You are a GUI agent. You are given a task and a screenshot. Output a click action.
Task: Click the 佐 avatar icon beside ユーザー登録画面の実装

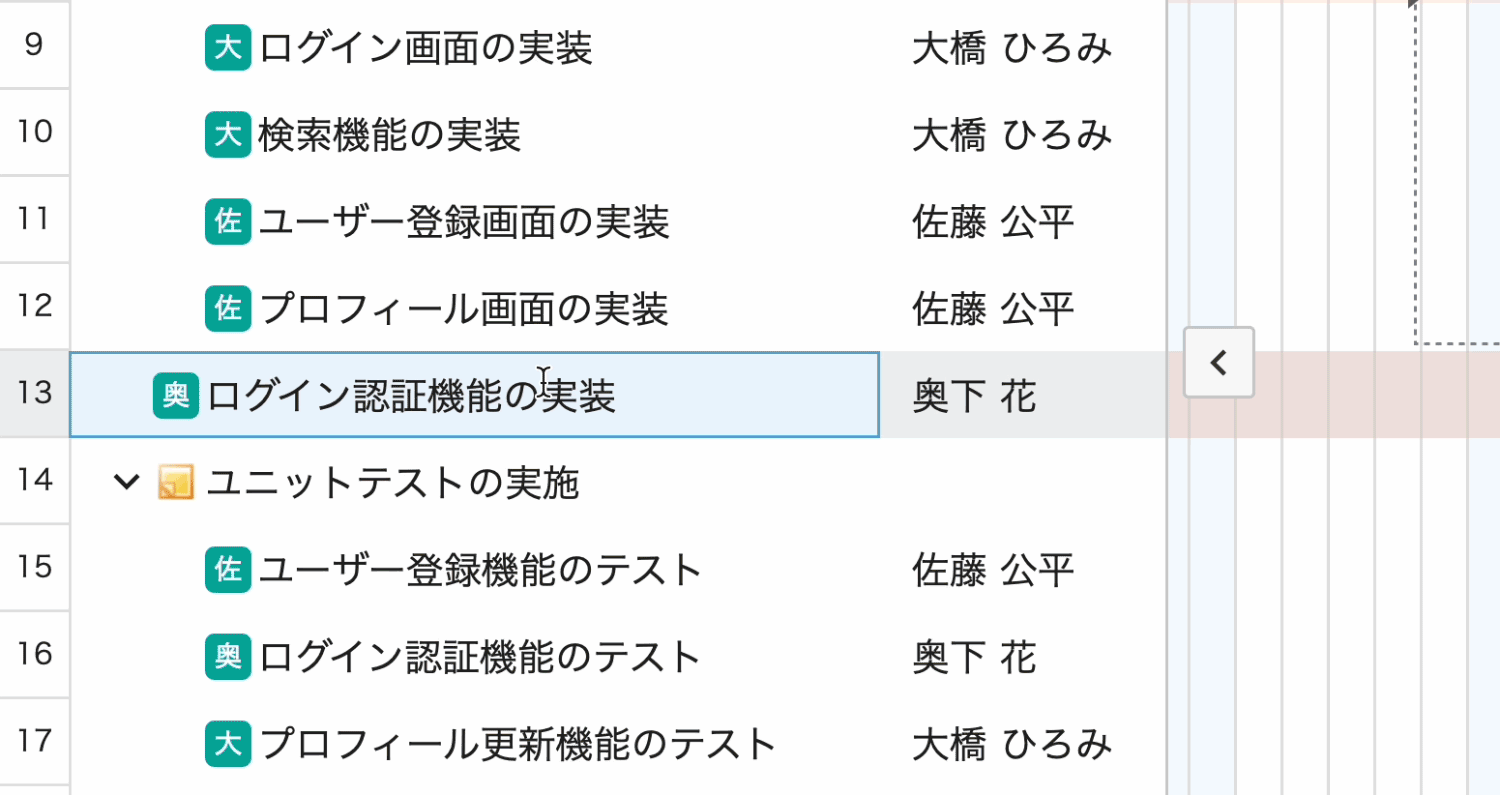tap(228, 222)
